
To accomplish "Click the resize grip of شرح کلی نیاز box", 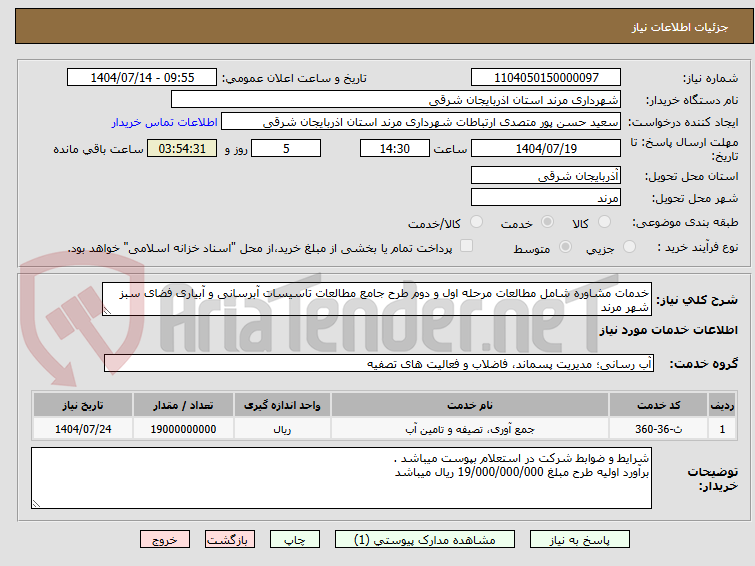I will 107,311.
